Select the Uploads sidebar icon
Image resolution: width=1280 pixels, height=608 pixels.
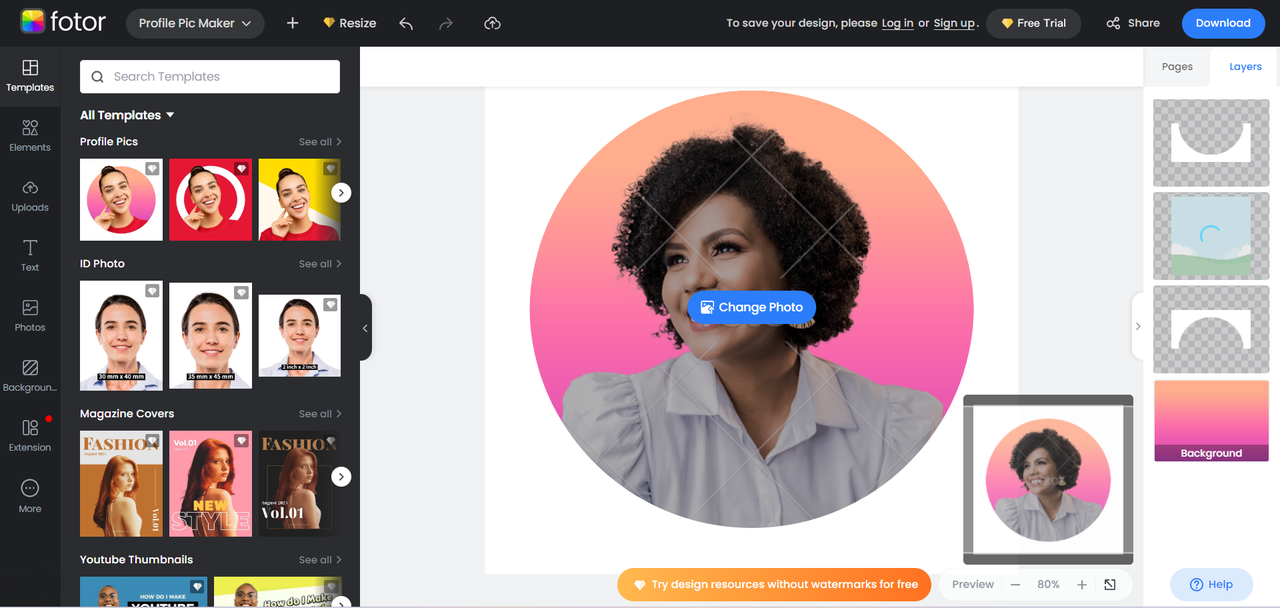30,194
